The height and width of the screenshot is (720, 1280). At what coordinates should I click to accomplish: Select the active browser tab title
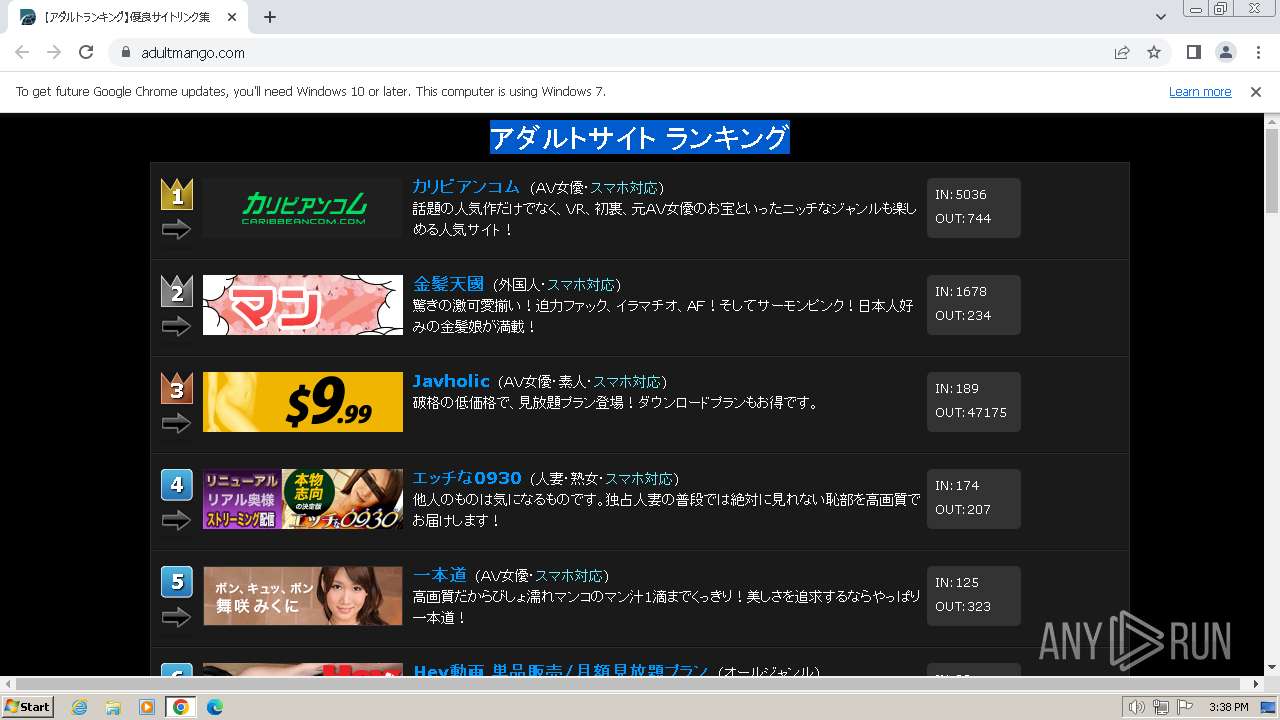[x=127, y=17]
